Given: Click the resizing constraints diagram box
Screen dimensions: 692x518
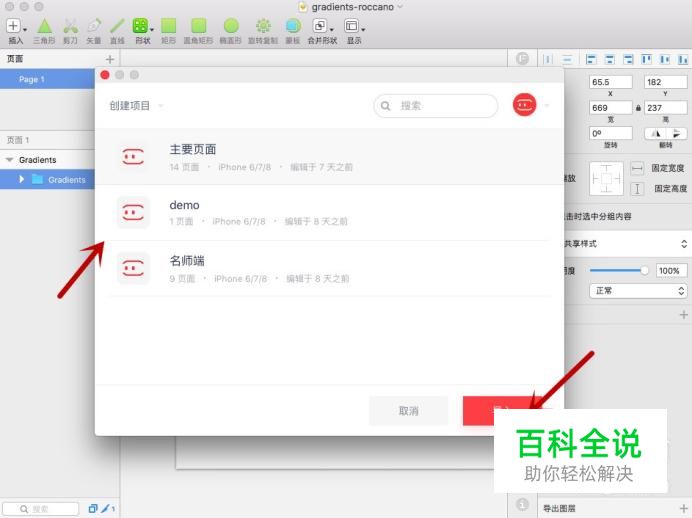Looking at the screenshot, I should click(606, 179).
